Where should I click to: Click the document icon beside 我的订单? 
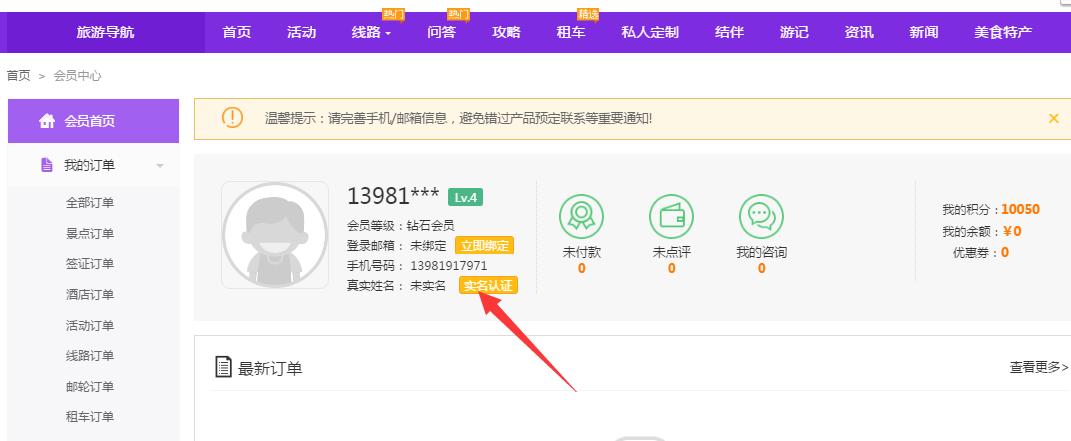point(47,165)
